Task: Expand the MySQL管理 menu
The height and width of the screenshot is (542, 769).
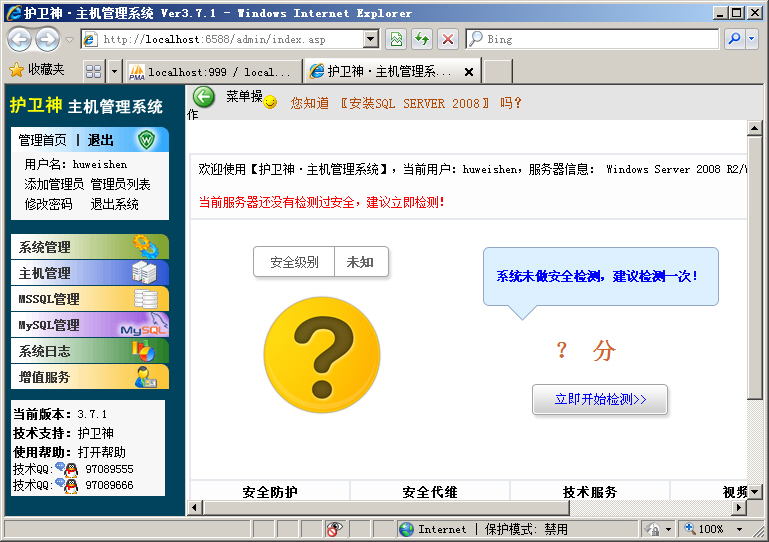Action: (x=90, y=325)
